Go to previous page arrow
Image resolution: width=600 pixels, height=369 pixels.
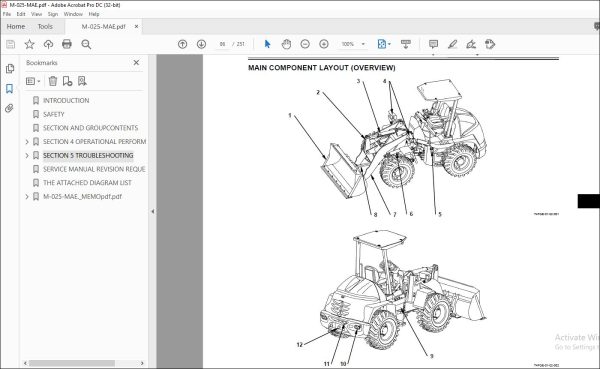(183, 44)
